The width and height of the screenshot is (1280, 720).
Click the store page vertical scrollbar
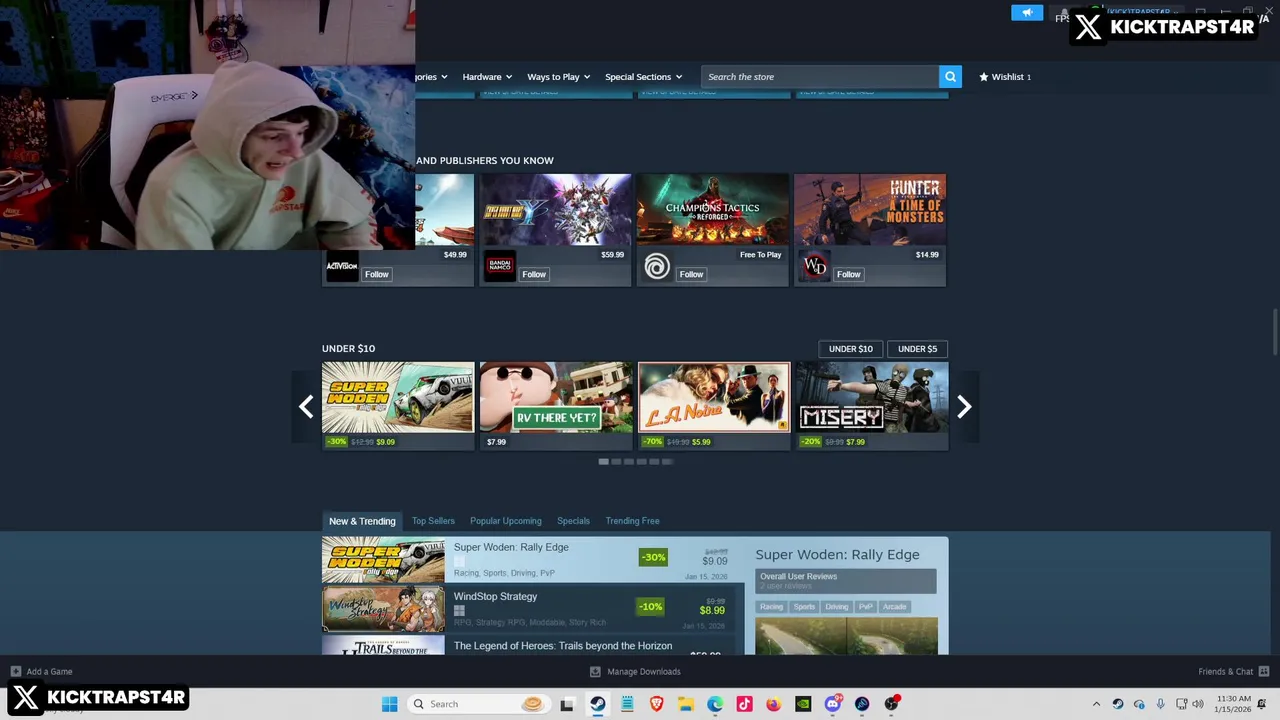(x=1274, y=332)
